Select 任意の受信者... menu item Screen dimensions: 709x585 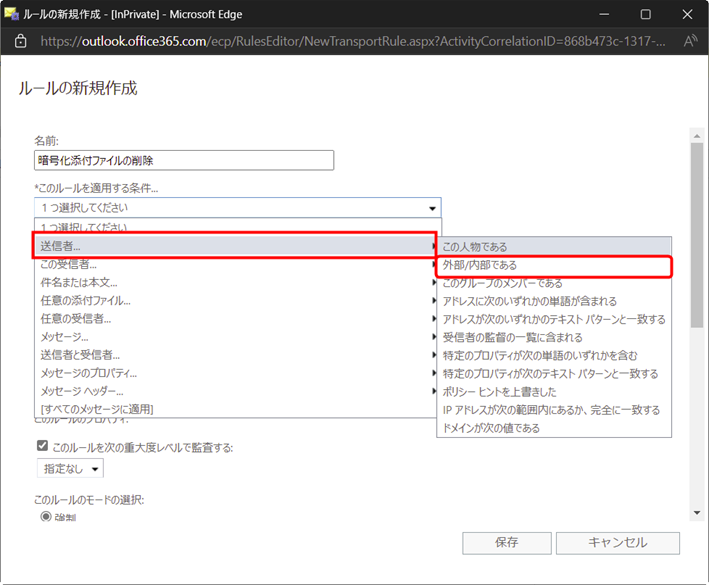pos(235,319)
